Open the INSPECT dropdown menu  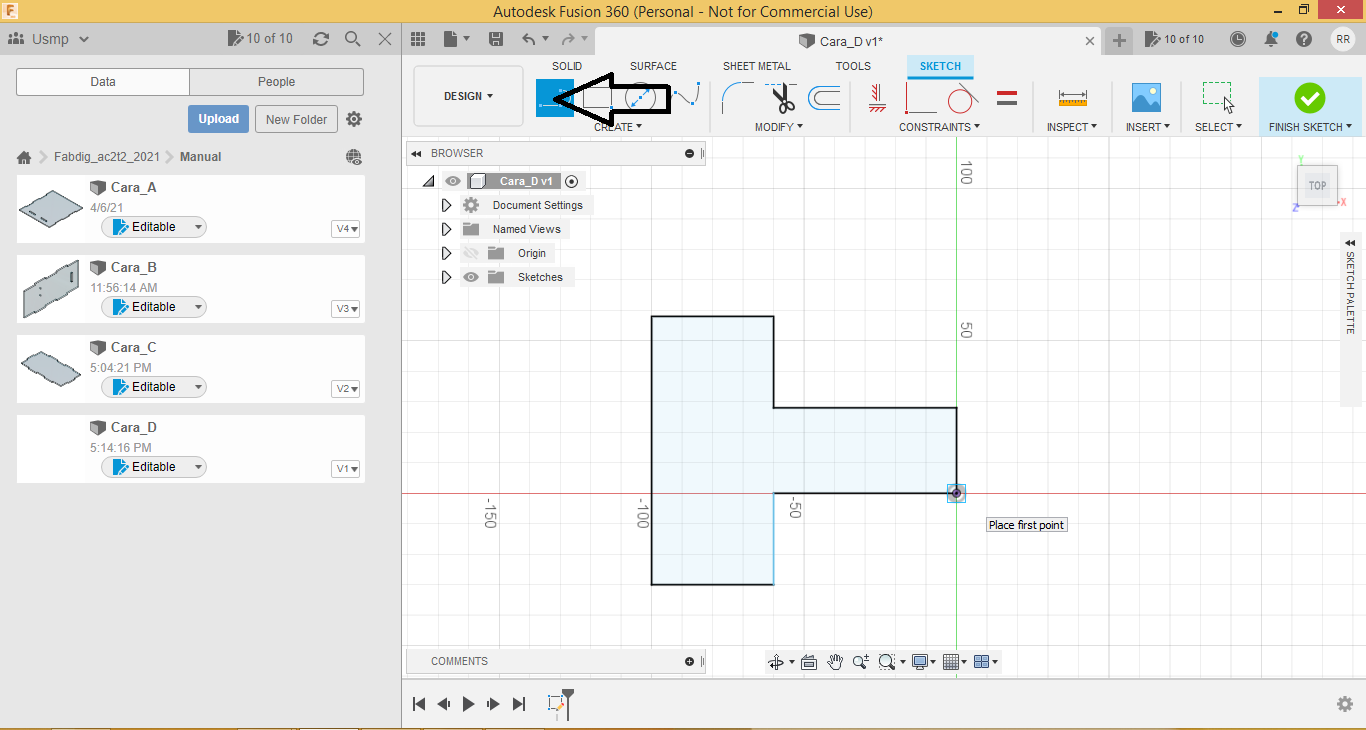(x=1072, y=127)
